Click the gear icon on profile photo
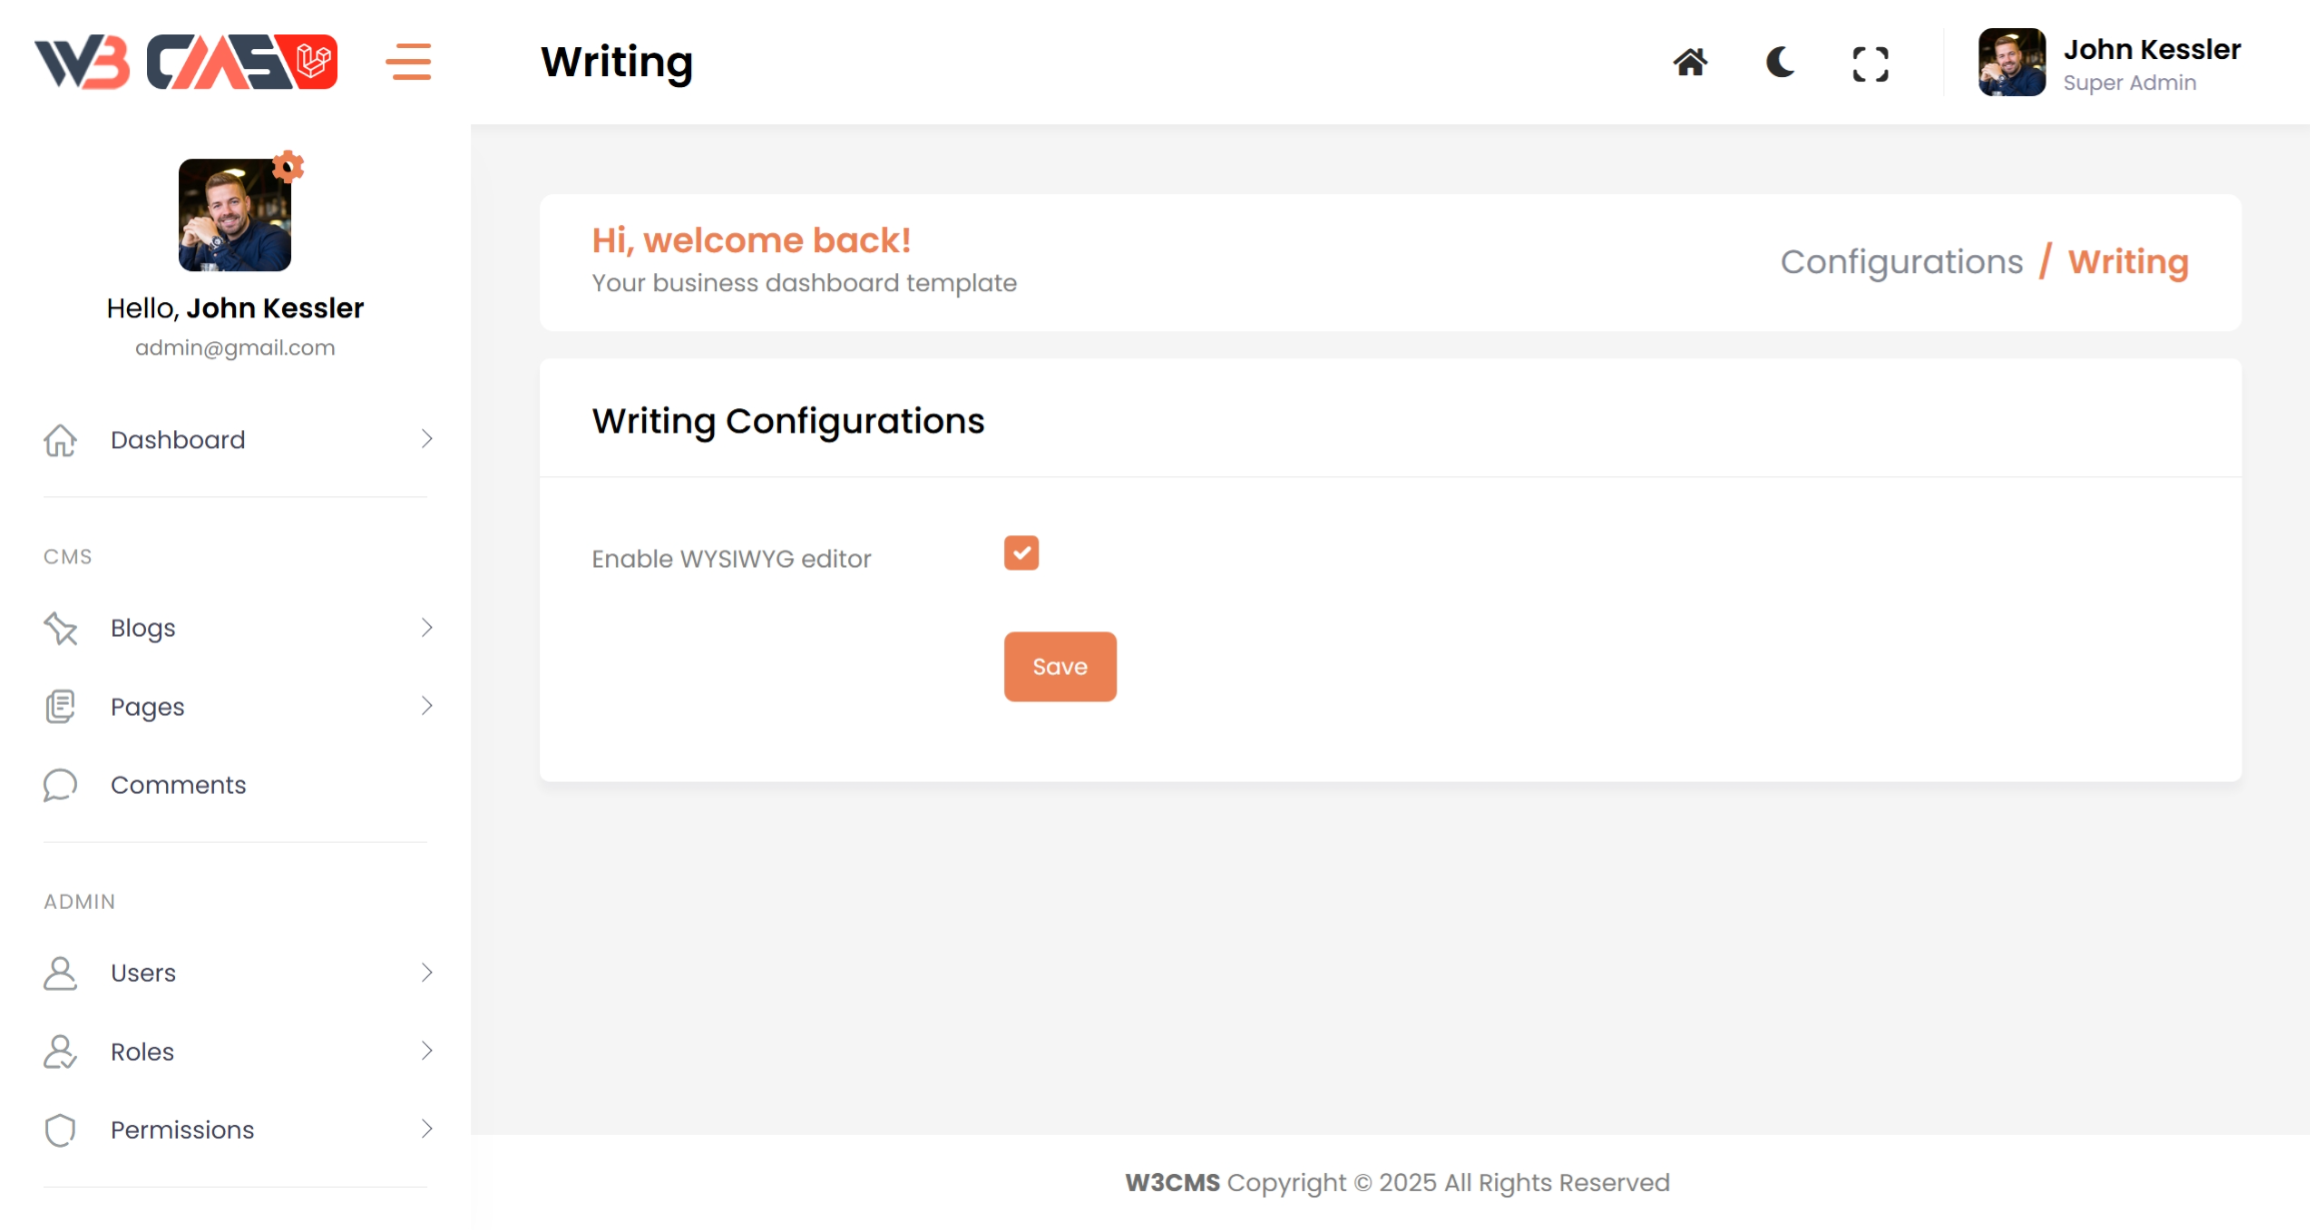 click(x=288, y=166)
